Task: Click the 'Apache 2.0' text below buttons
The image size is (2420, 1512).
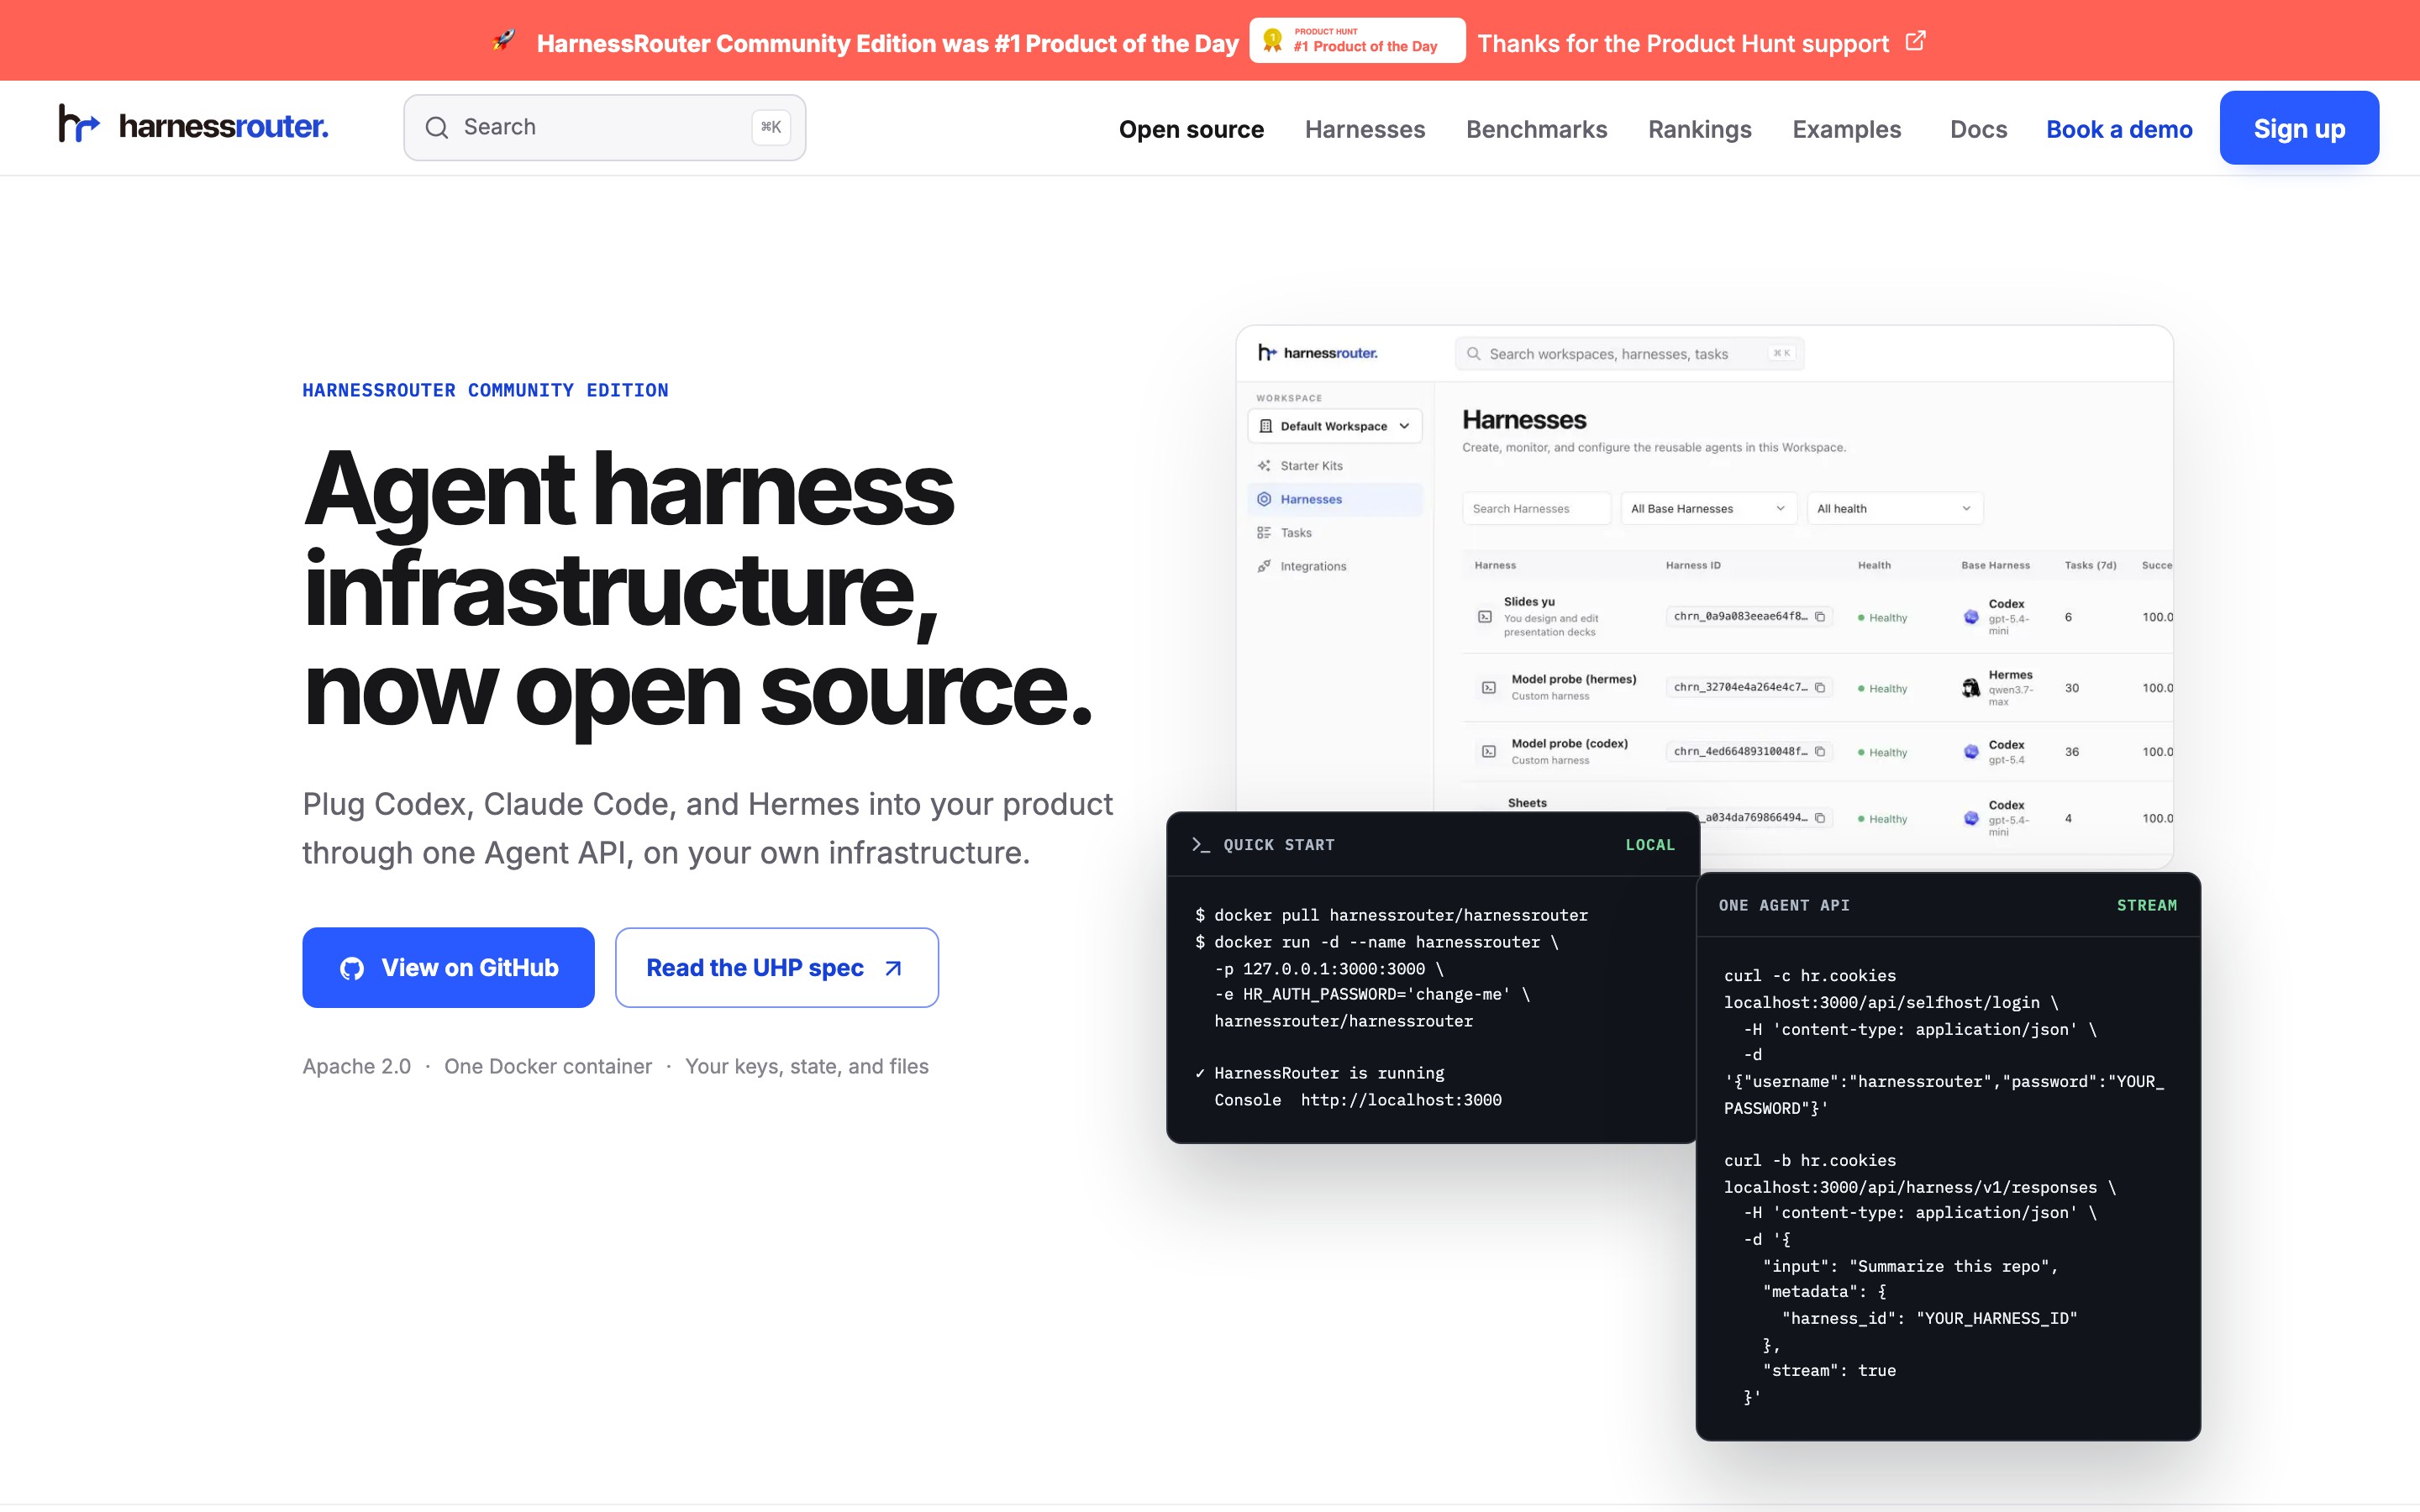Action: [356, 1066]
